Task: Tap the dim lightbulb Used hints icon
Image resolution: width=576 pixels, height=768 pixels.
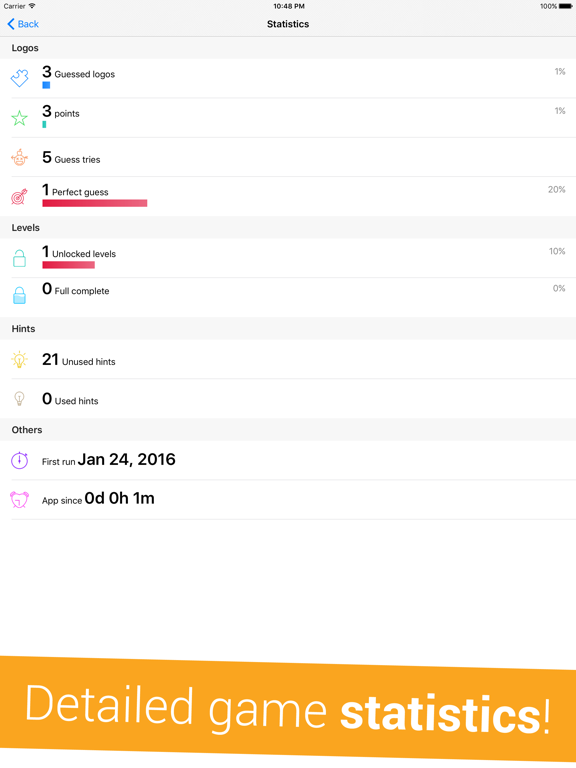Action: [x=19, y=399]
